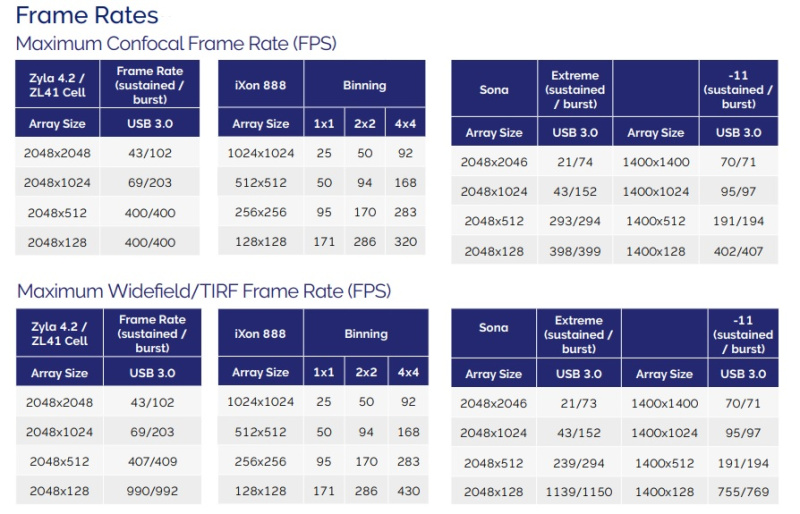Click the "Frame Rates" page title
The width and height of the screenshot is (800, 514).
tap(87, 15)
